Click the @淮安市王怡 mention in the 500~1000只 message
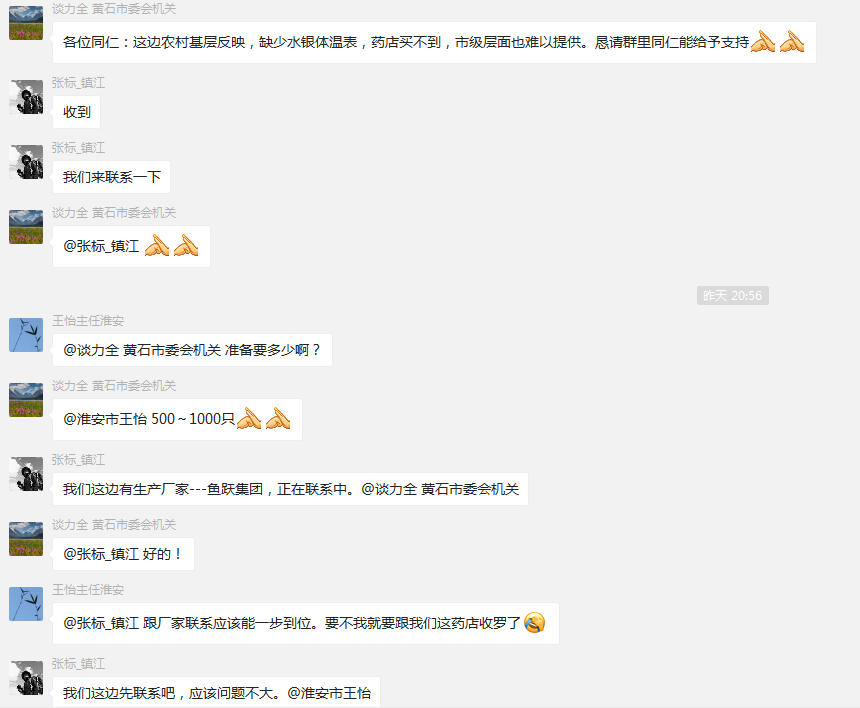 pyautogui.click(x=105, y=419)
